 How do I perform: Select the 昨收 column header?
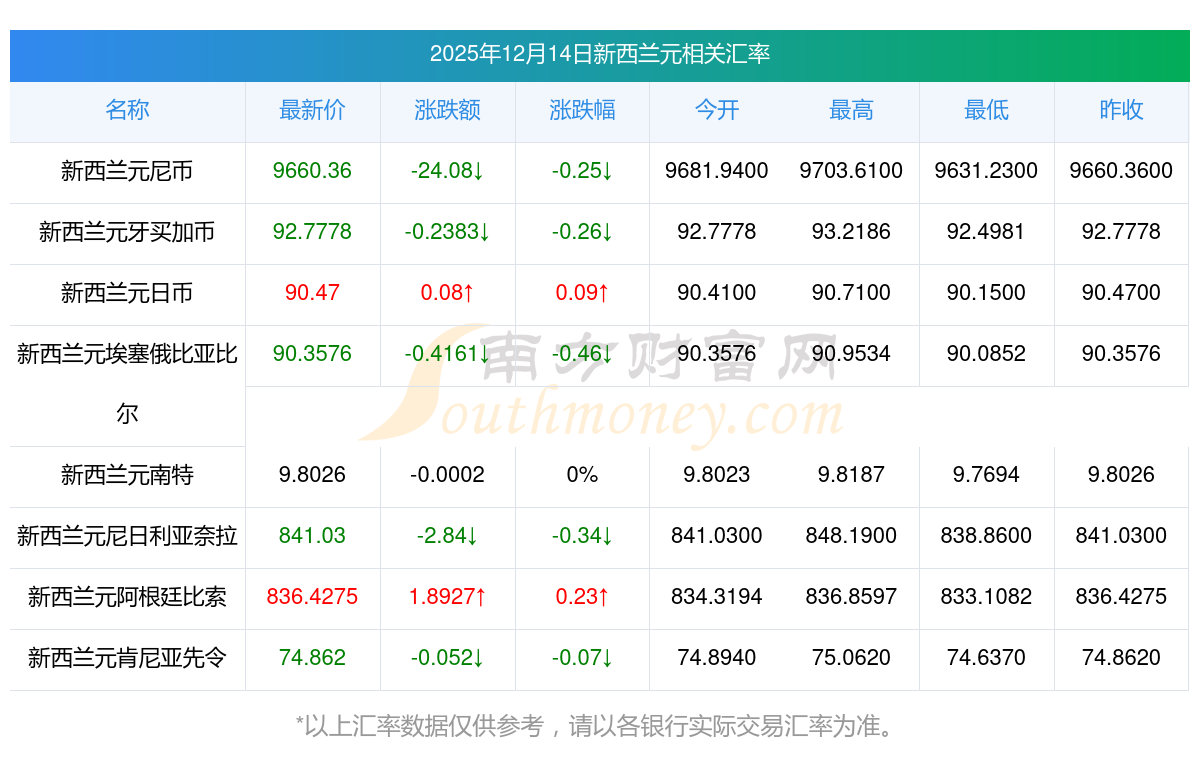pyautogui.click(x=1121, y=111)
